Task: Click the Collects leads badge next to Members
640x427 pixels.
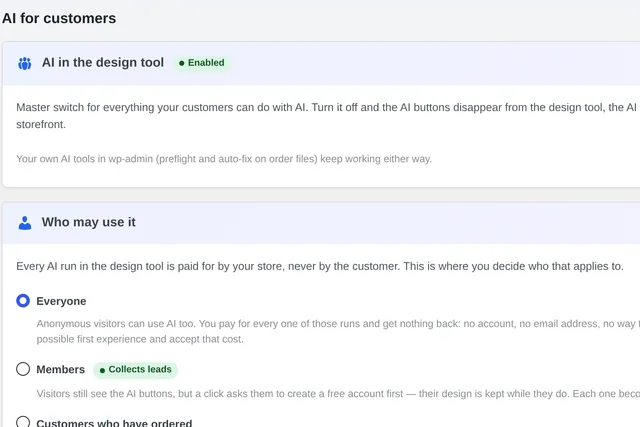Action: click(136, 369)
